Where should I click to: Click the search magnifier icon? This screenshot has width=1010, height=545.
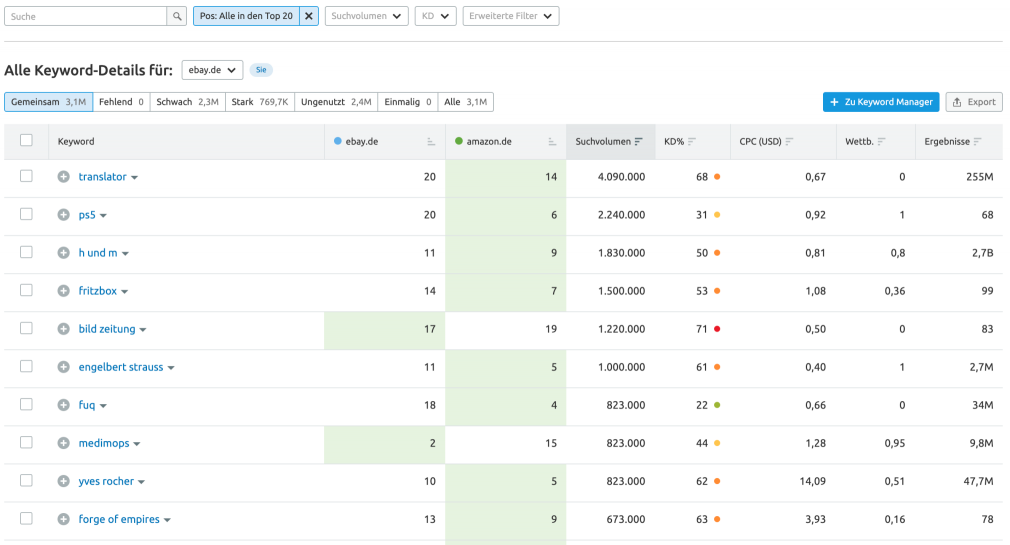pyautogui.click(x=176, y=16)
